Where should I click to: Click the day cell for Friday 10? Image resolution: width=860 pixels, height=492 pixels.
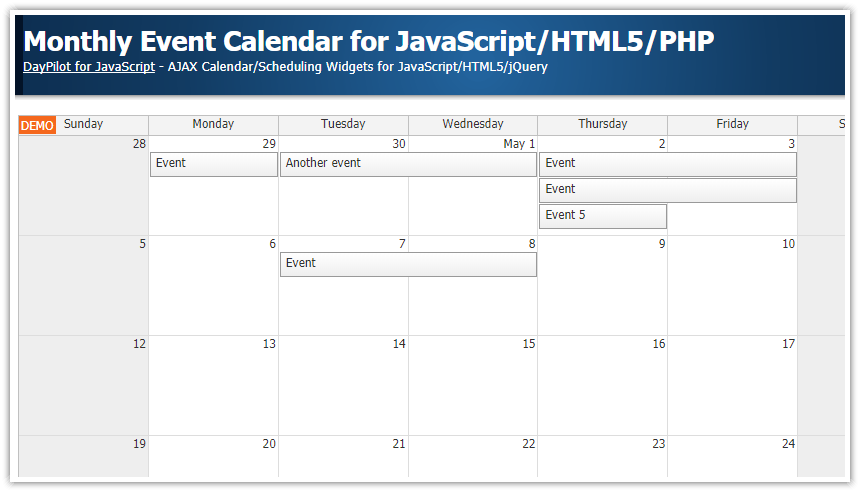(x=733, y=290)
